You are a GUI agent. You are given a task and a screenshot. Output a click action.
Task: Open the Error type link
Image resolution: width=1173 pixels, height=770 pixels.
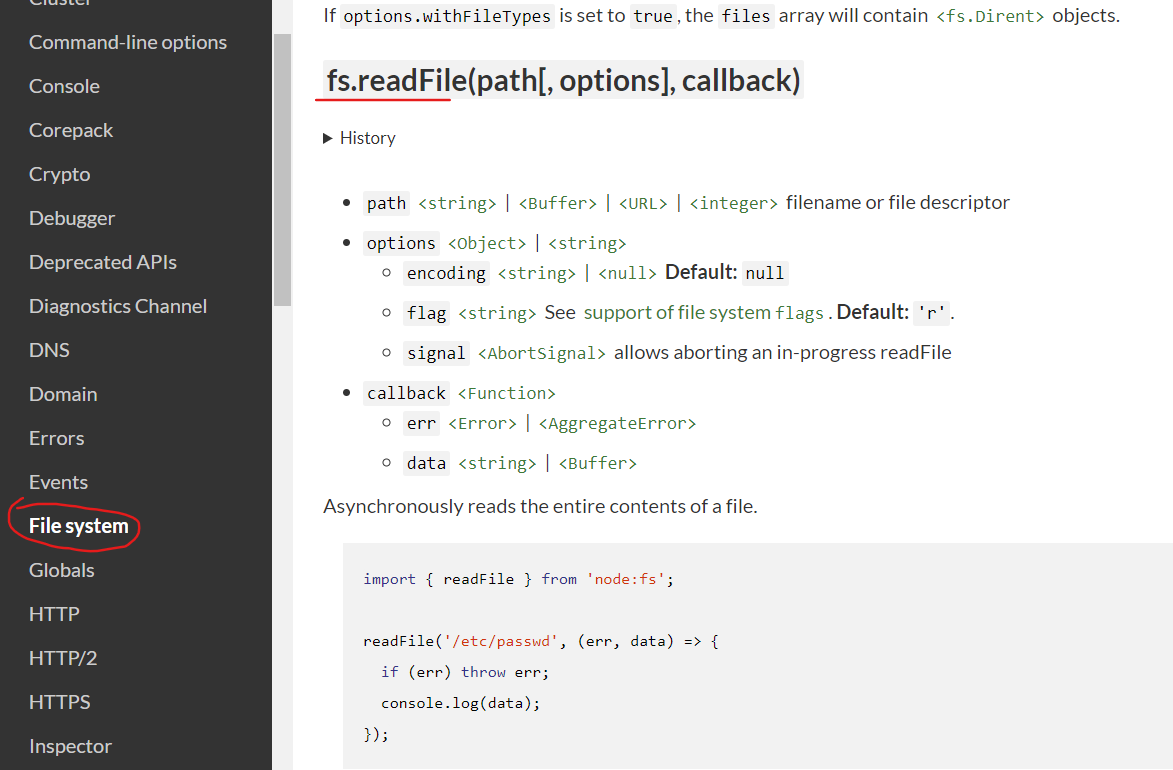click(x=483, y=424)
